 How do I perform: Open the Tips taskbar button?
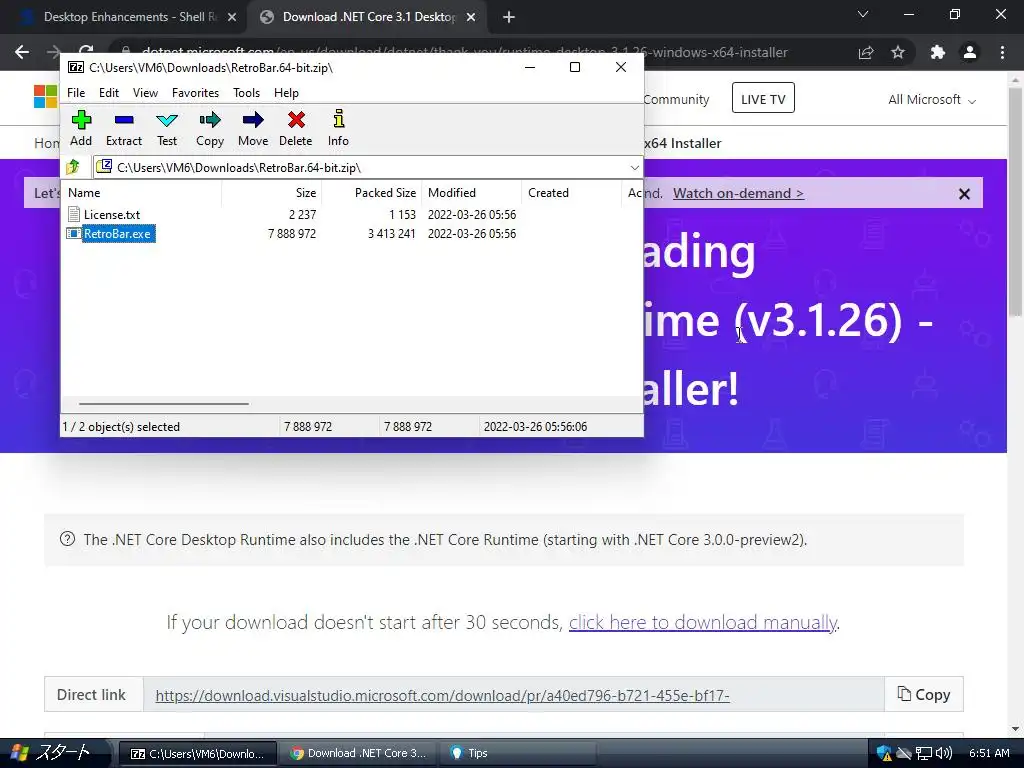pyautogui.click(x=518, y=753)
